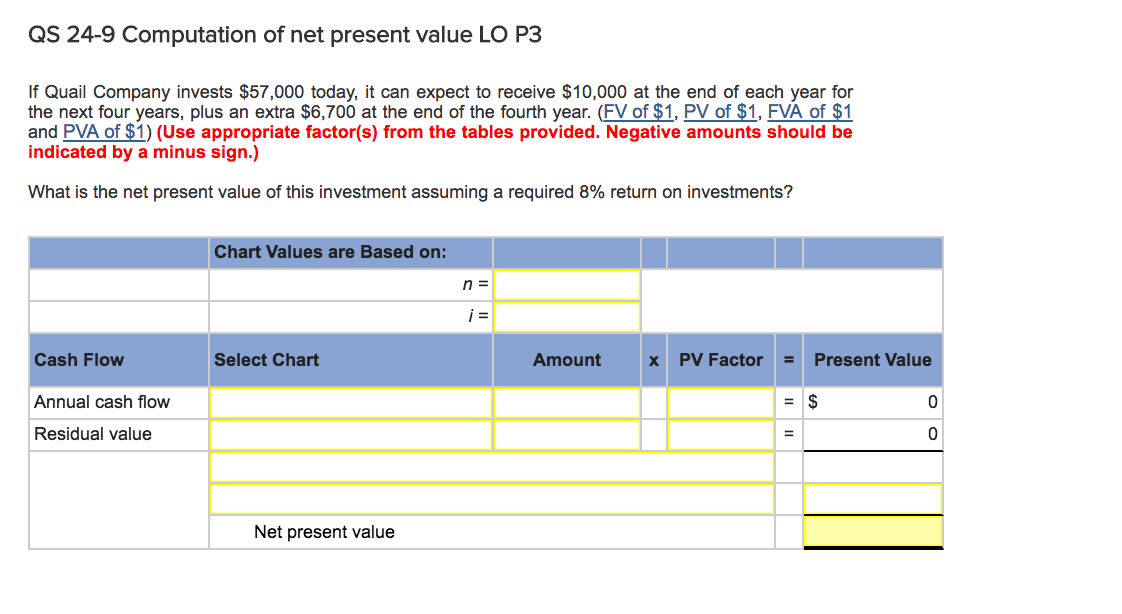Open Select Chart dropdown for Residual value
Screen dimensions: 1122x614
350,434
